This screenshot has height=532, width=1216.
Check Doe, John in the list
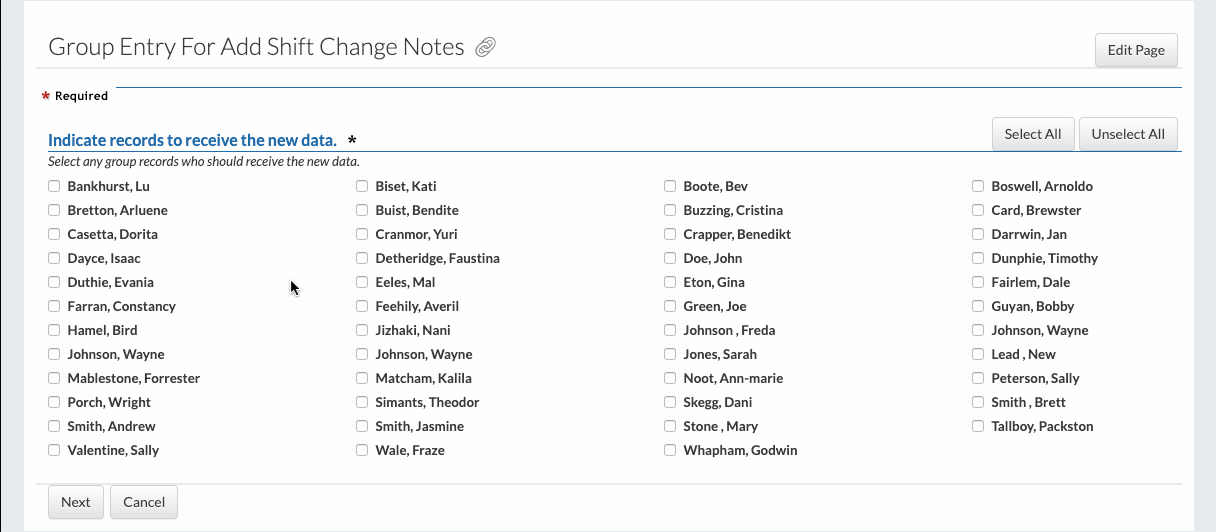pos(670,258)
